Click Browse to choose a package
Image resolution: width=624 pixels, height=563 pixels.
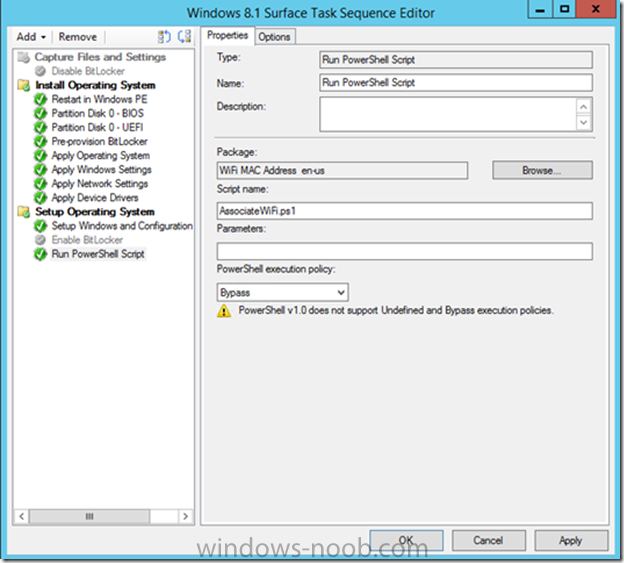pos(542,171)
